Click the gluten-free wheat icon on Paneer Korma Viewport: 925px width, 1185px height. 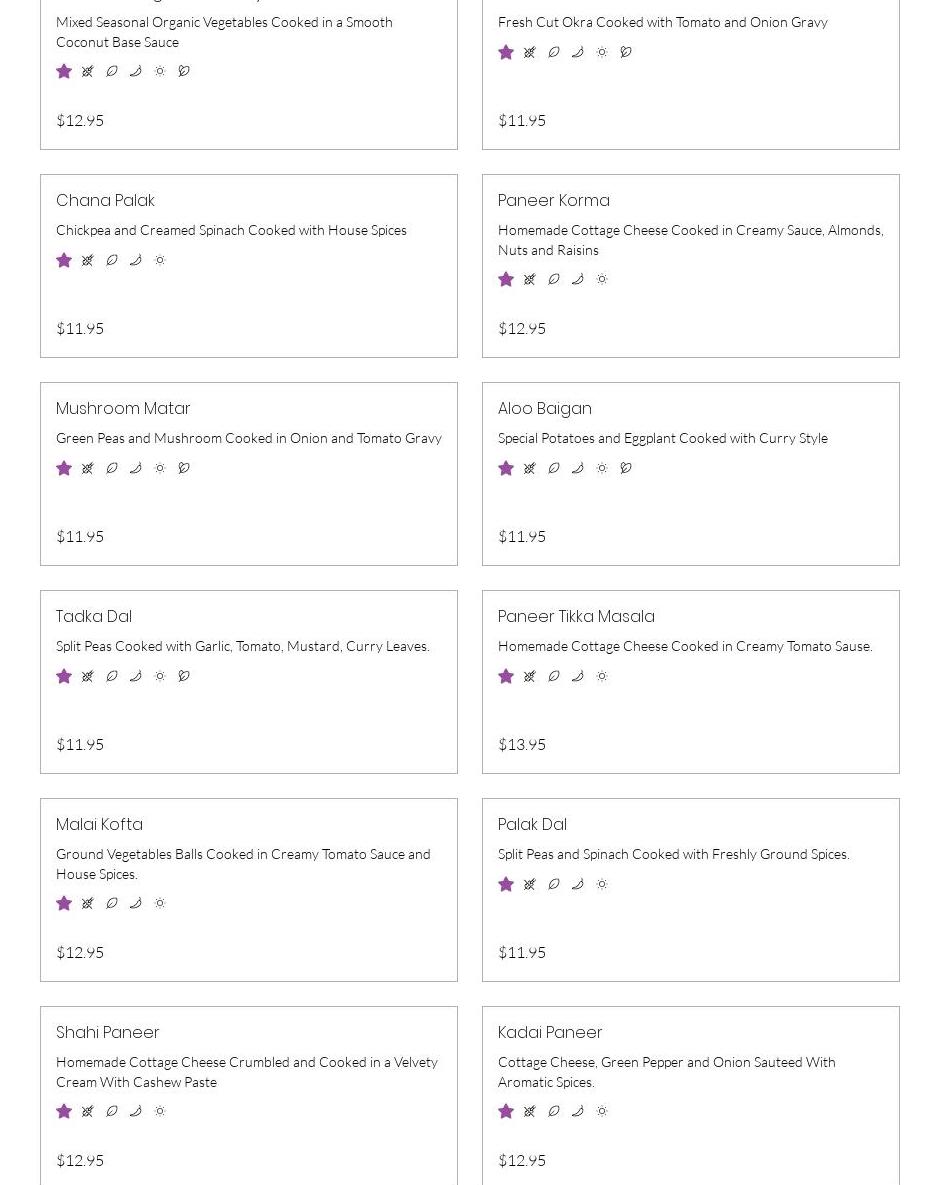(x=530, y=280)
